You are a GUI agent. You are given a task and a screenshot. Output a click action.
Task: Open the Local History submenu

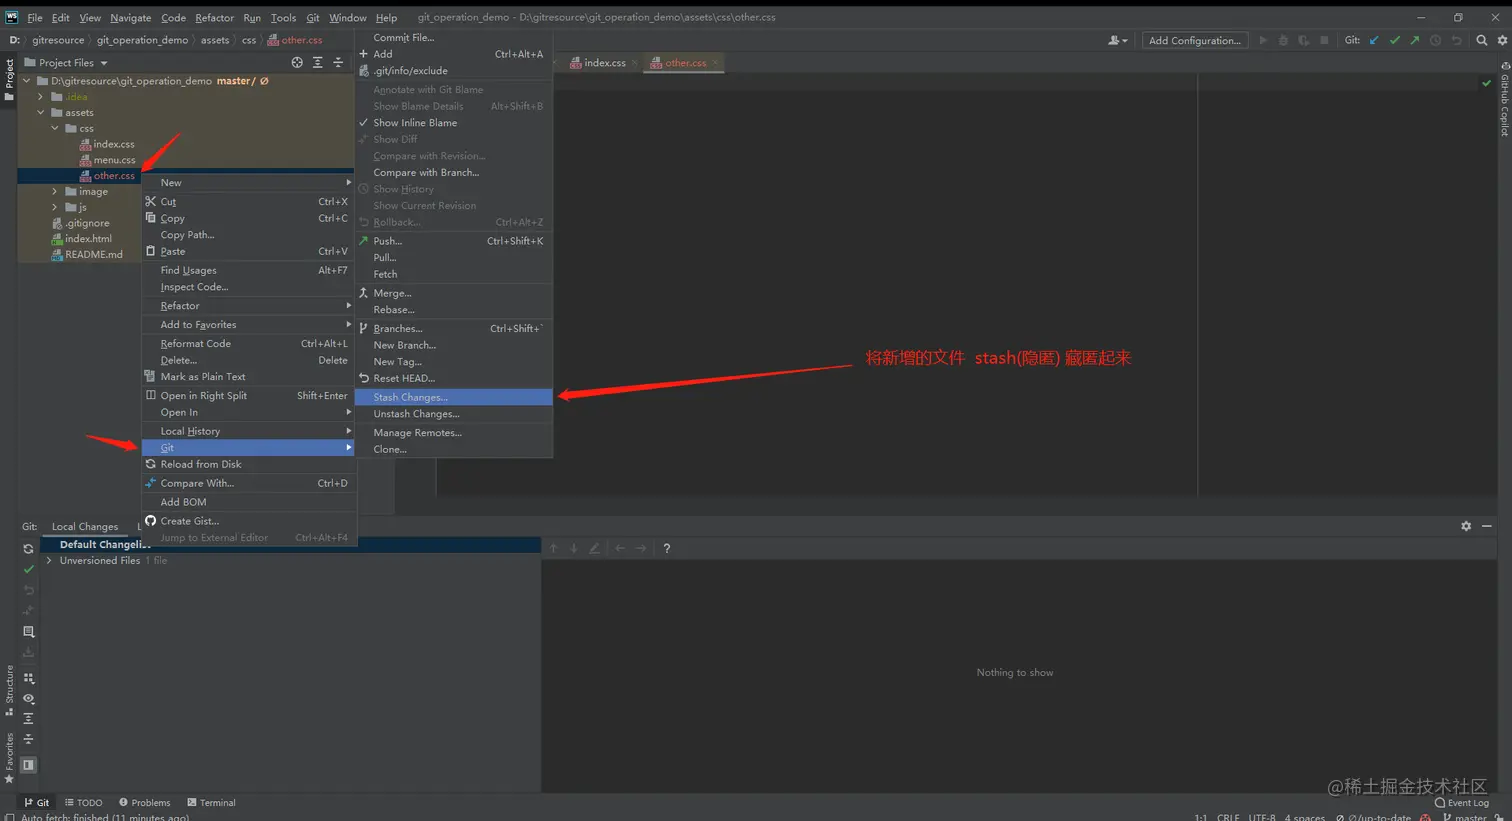tap(248, 431)
